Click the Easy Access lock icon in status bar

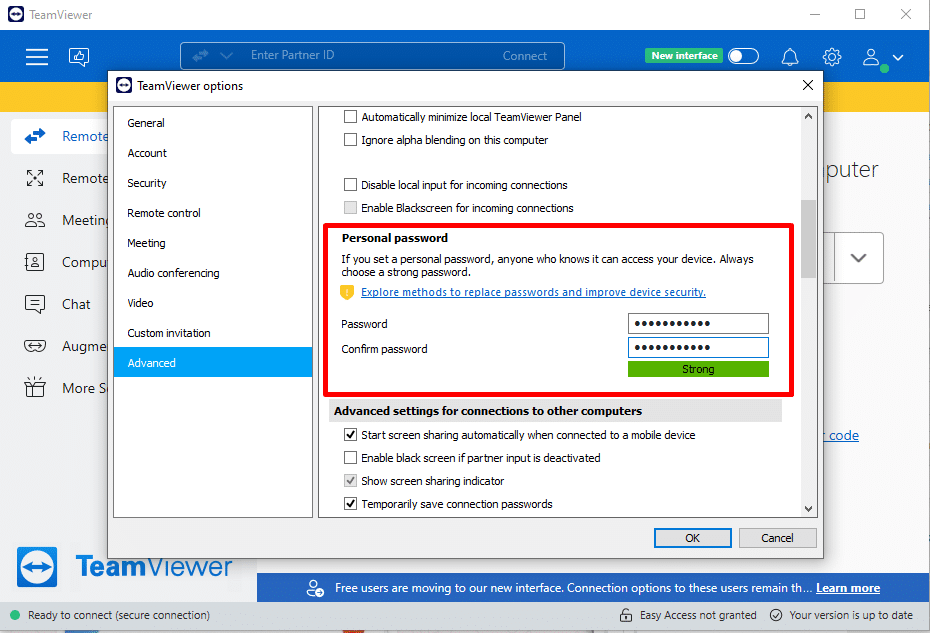tap(626, 615)
